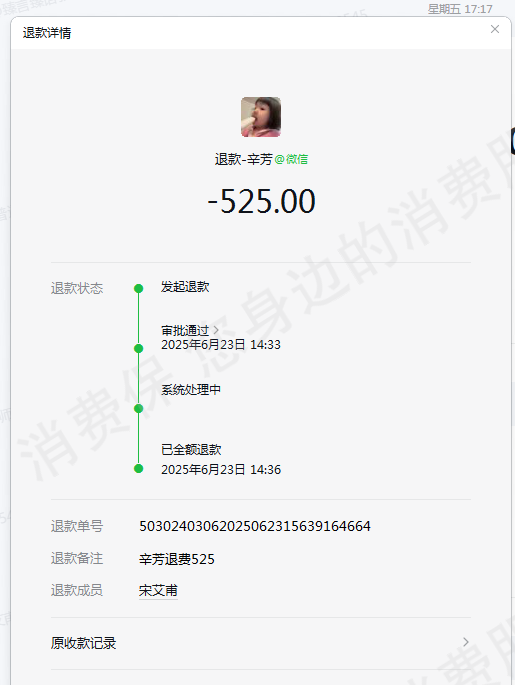The image size is (515, 685).
Task: Select the 系统处理中 timeline dot
Action: (138, 408)
